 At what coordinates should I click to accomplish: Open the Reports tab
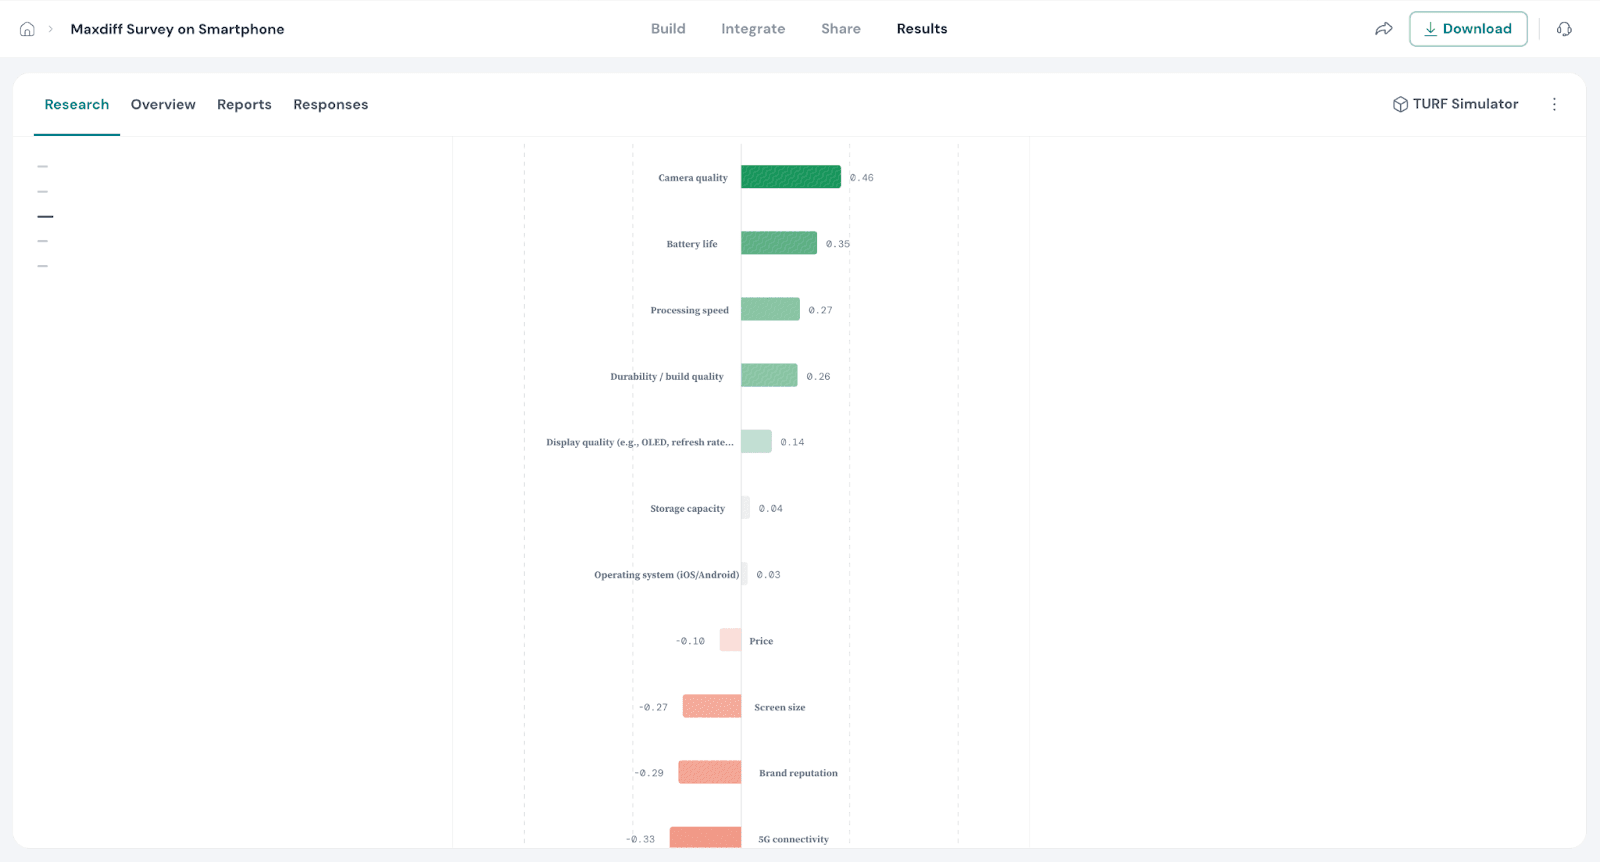(x=244, y=104)
